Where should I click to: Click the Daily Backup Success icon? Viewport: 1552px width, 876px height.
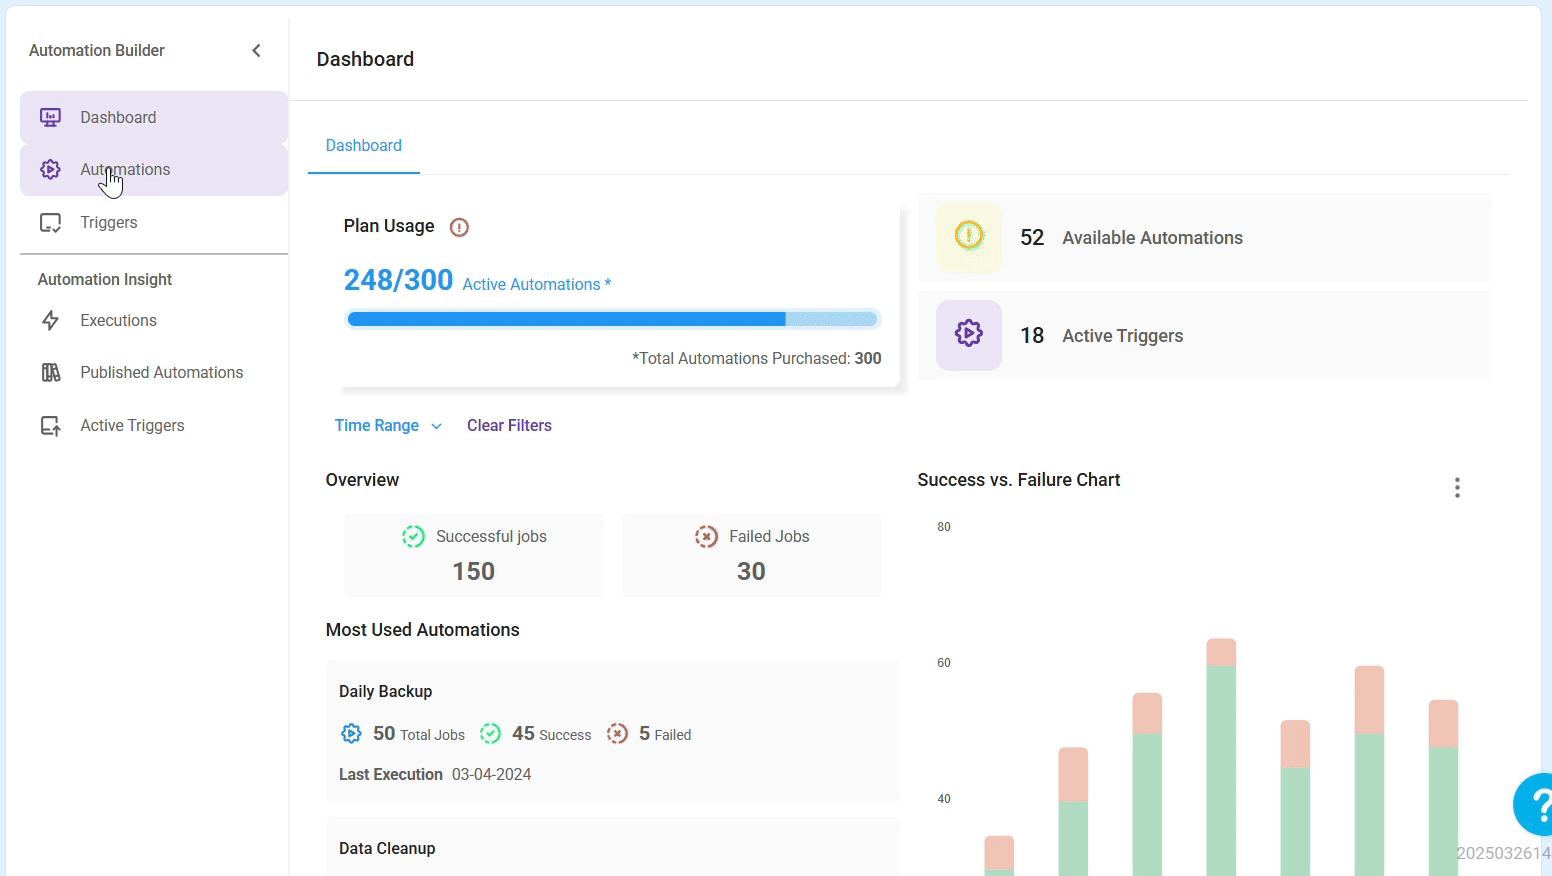click(490, 733)
